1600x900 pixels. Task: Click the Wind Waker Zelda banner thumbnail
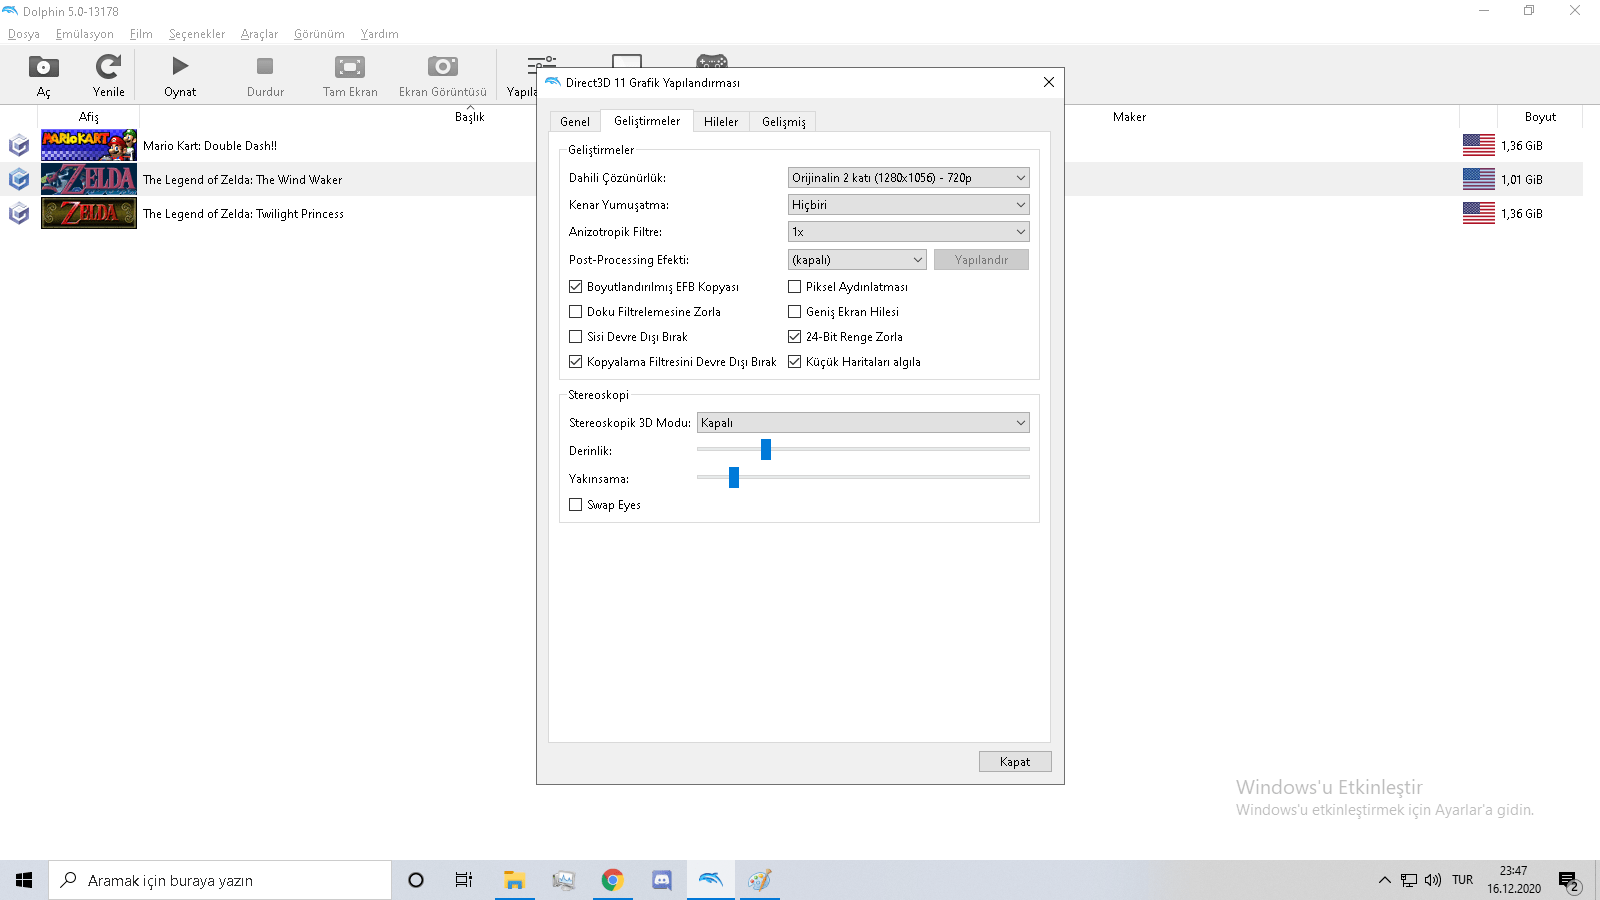[x=89, y=179]
